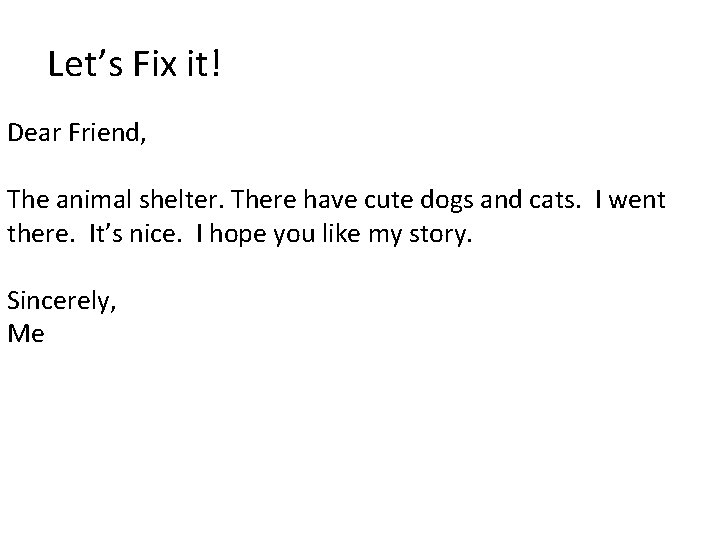This screenshot has height=540, width=720.
Task: Click the 'Sincerely,' closing line
Action: [62, 301]
